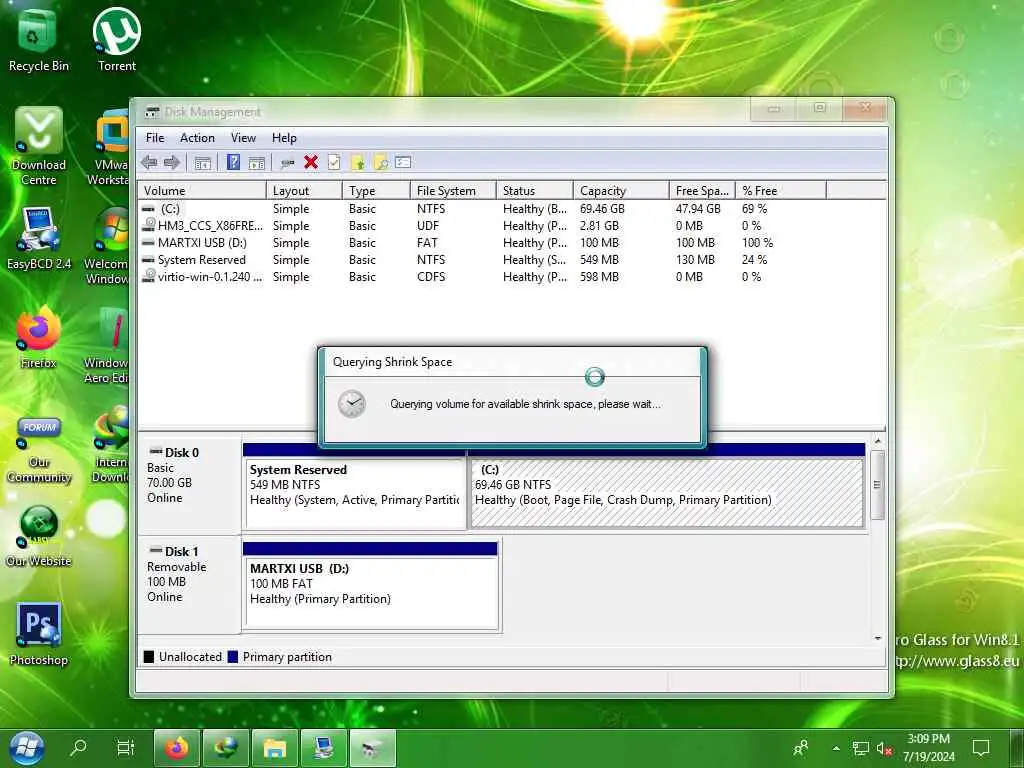Viewport: 1024px width, 768px height.
Task: Click the graphical view scrollbar thumb
Action: (878, 485)
